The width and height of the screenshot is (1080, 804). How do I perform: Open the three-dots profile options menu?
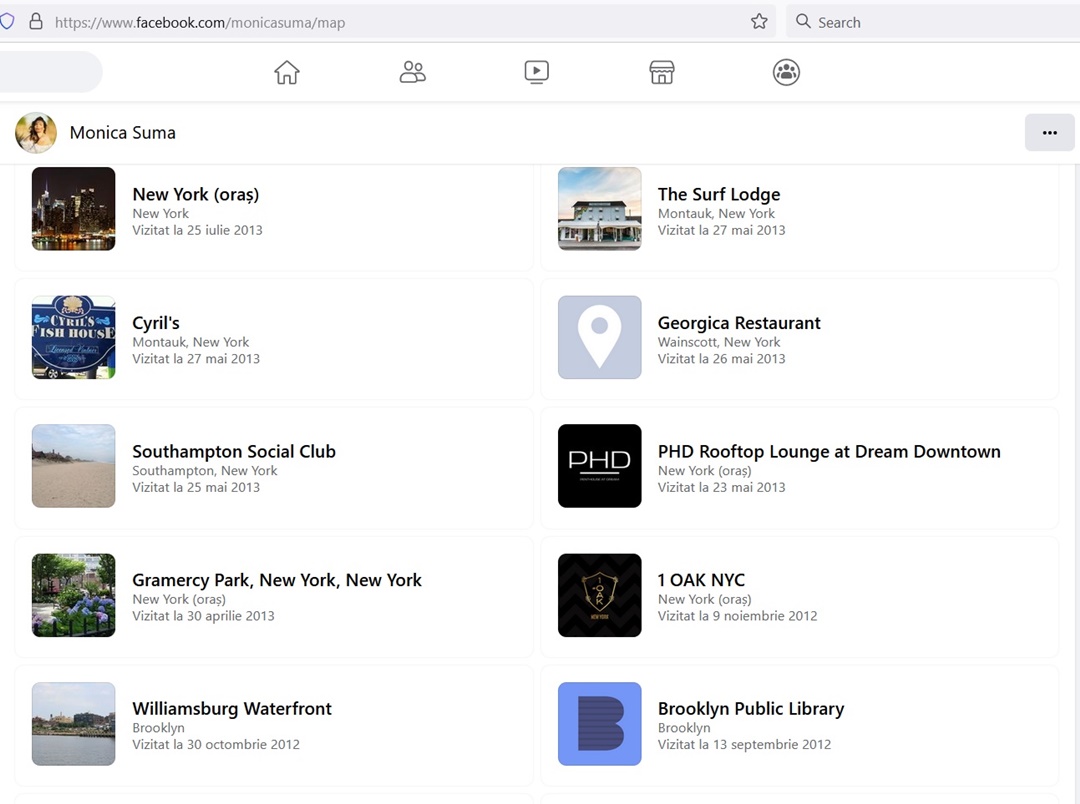(1049, 133)
